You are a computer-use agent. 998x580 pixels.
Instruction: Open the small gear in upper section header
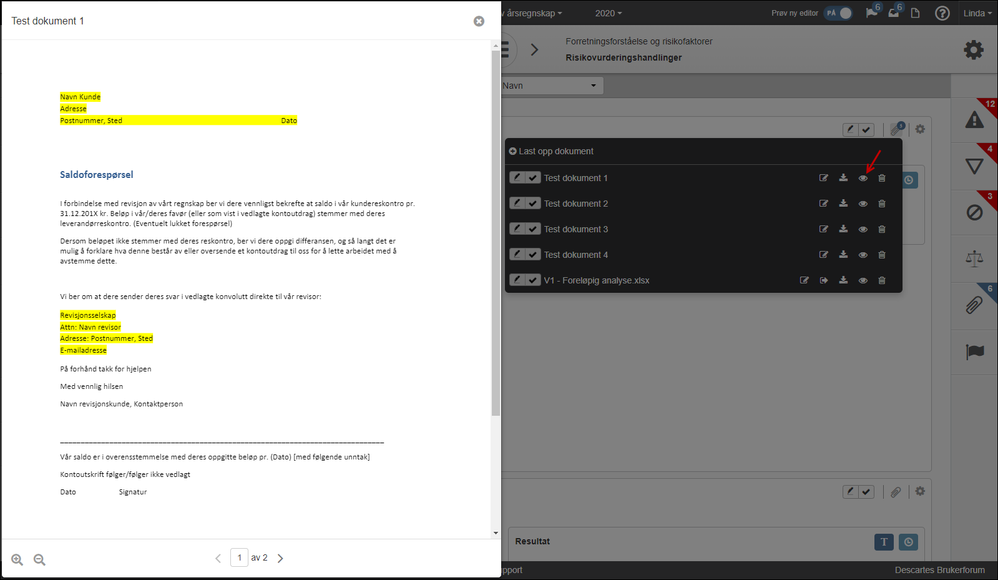click(x=920, y=129)
